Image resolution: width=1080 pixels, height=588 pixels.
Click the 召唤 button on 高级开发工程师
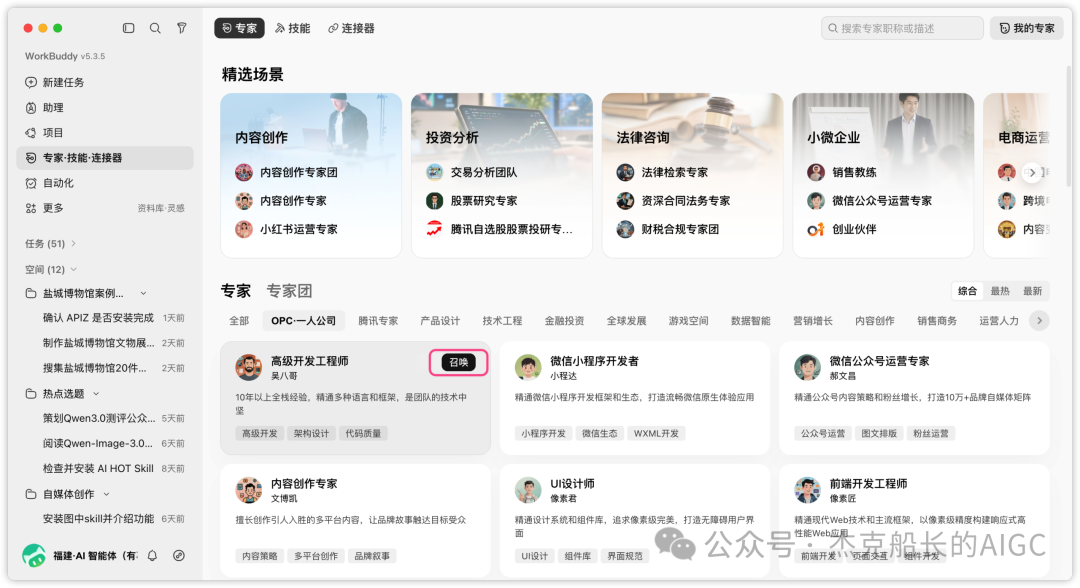pyautogui.click(x=459, y=362)
